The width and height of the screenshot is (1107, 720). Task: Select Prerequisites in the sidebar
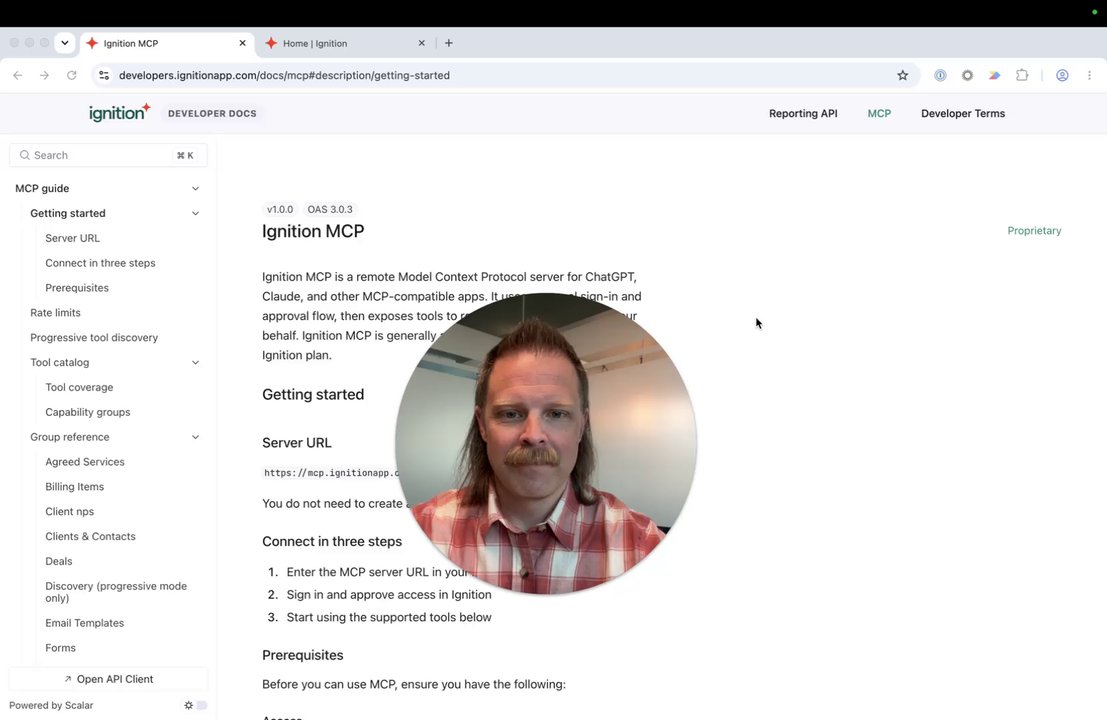[x=77, y=288]
